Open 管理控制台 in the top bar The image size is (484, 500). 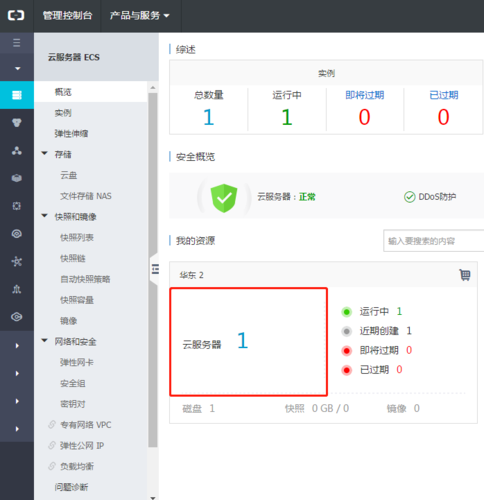67,15
